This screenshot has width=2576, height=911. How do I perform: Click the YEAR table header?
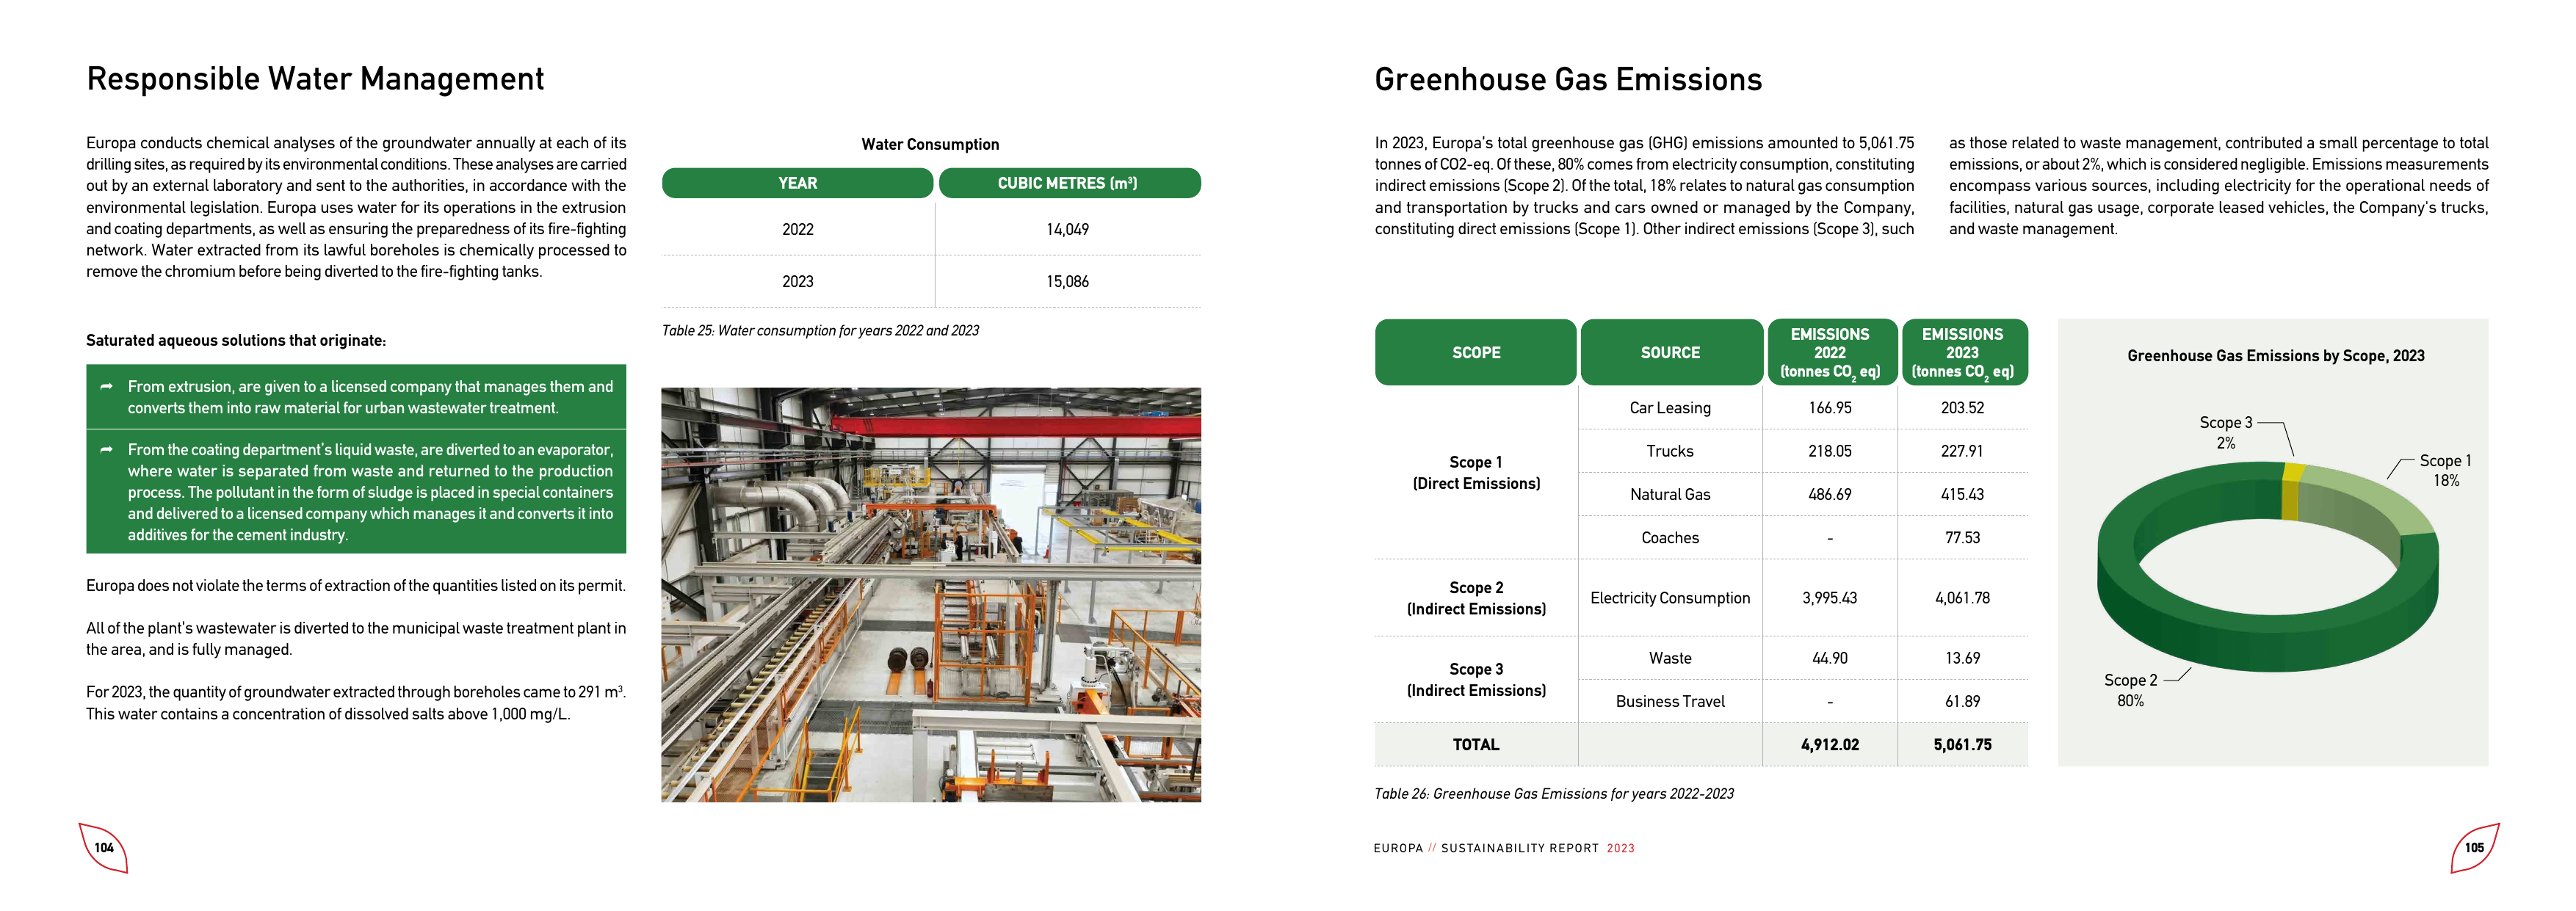[x=797, y=183]
